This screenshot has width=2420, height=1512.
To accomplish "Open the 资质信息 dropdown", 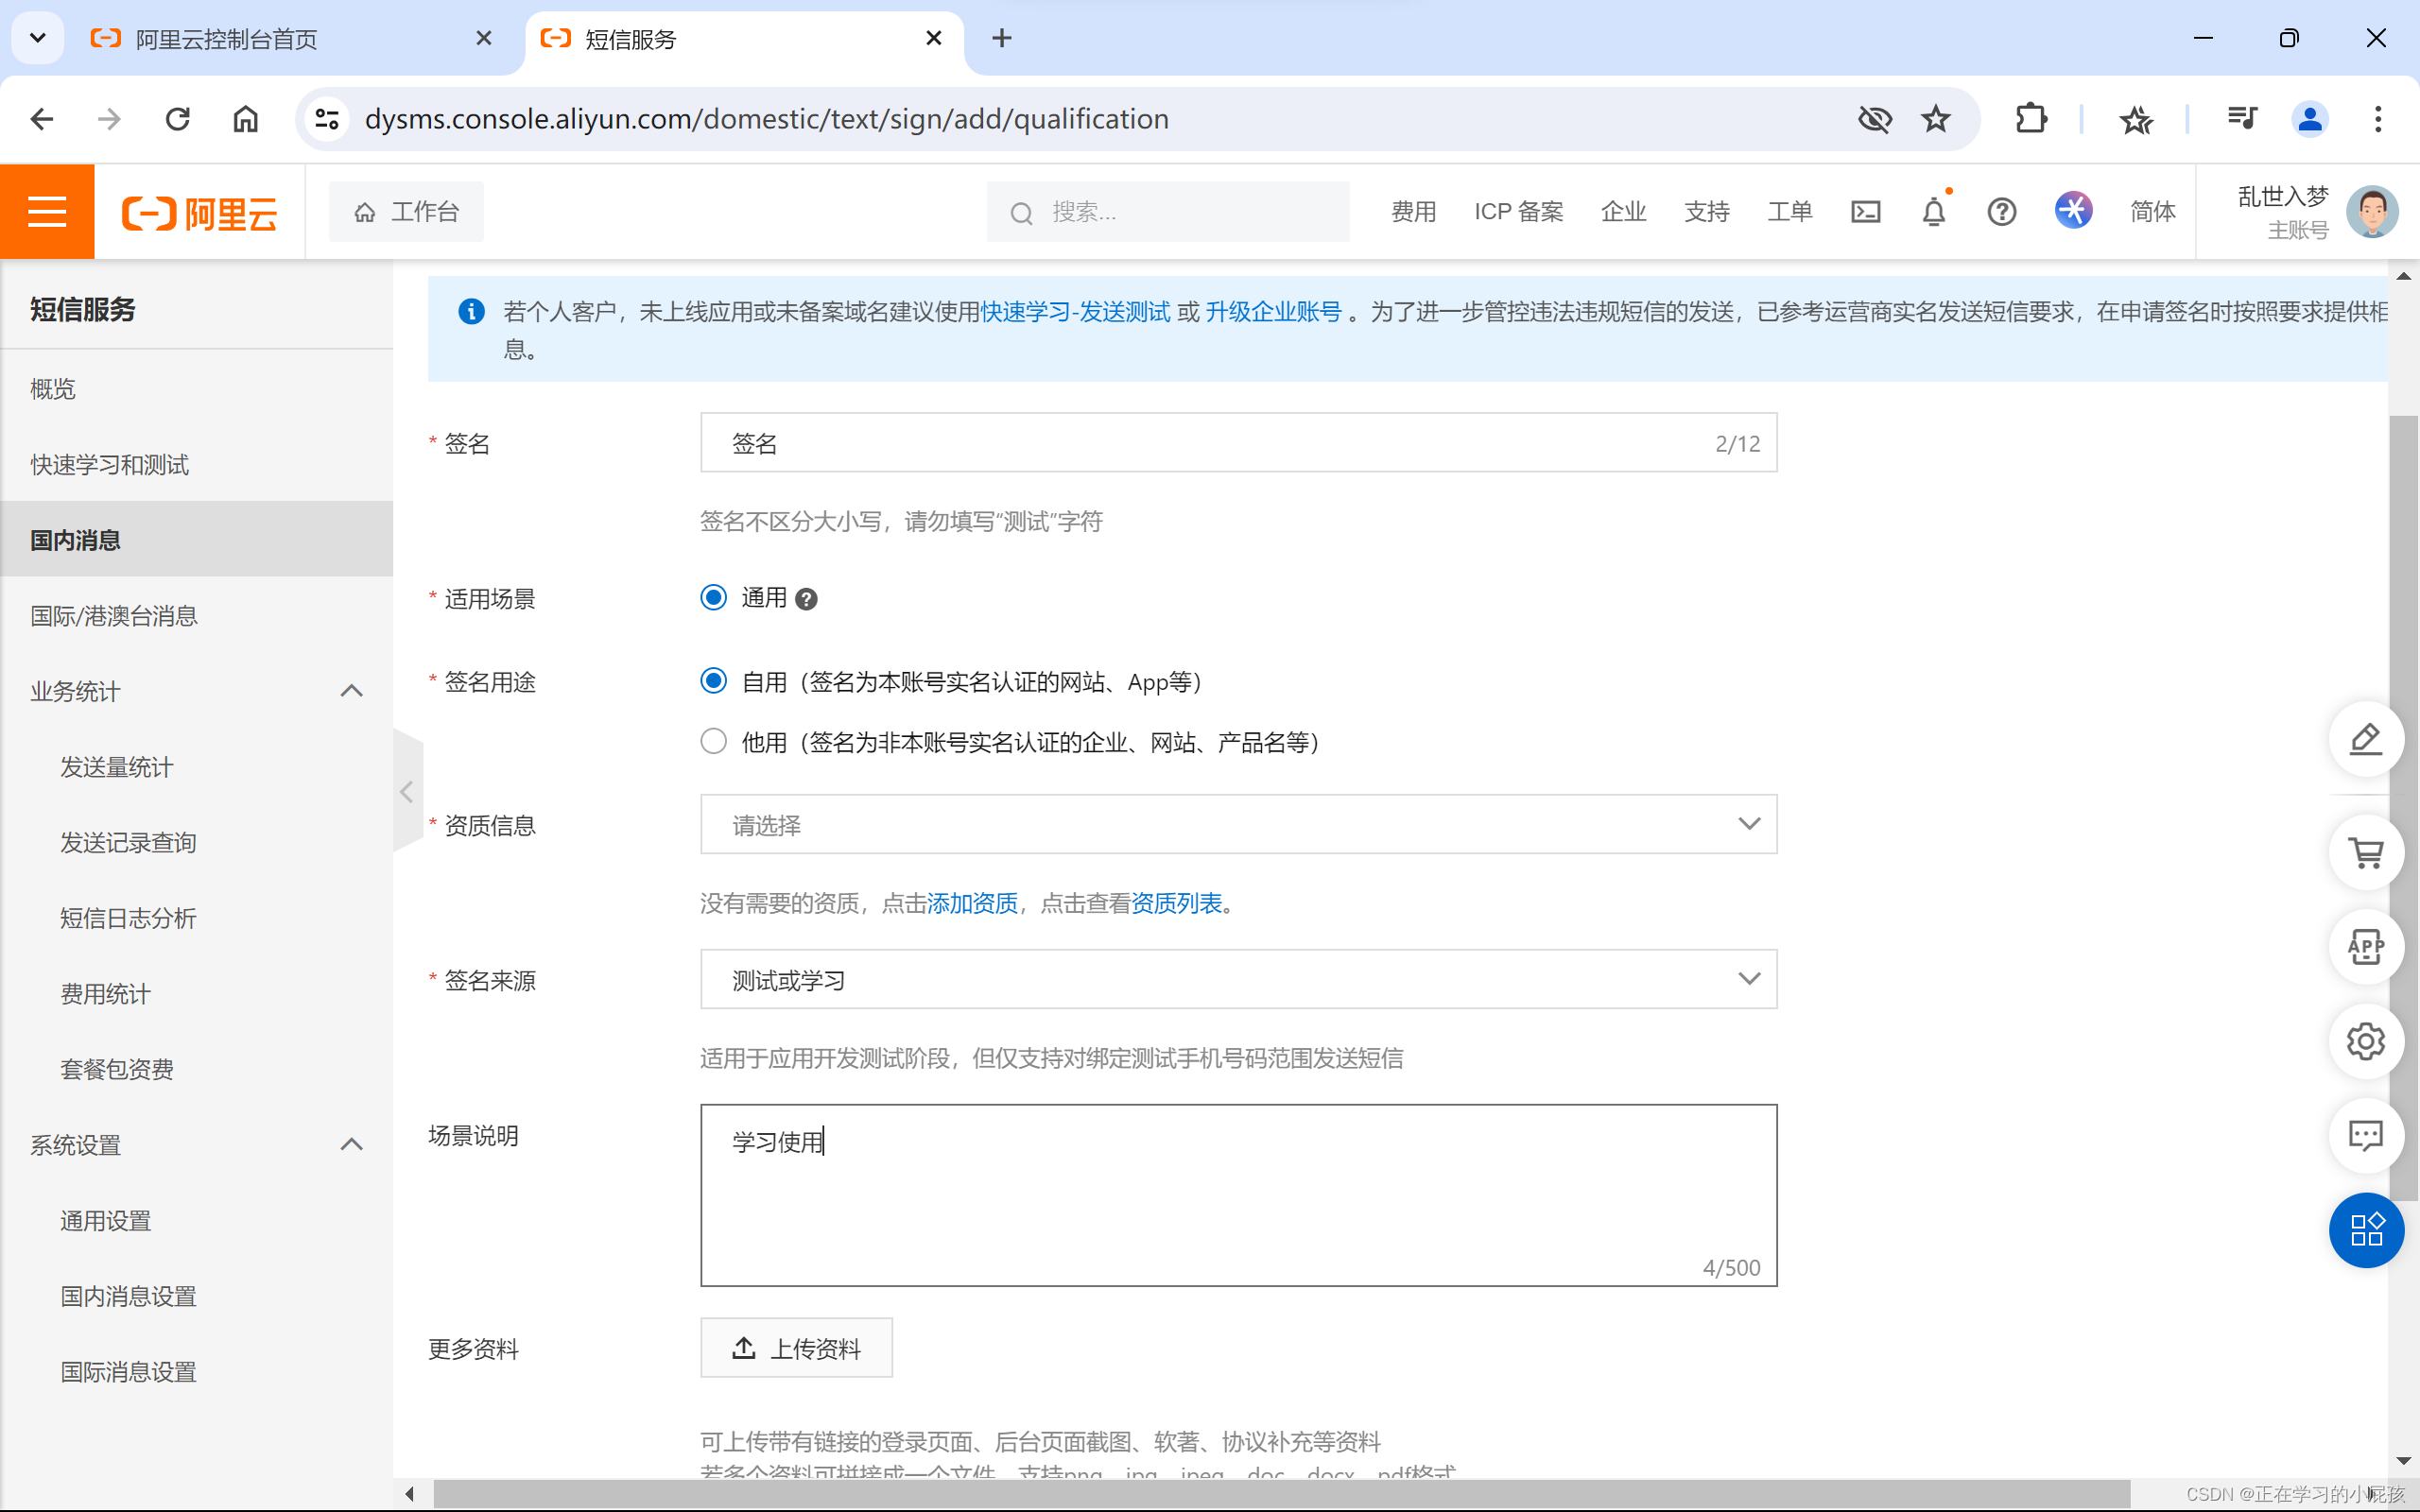I will pos(1237,824).
